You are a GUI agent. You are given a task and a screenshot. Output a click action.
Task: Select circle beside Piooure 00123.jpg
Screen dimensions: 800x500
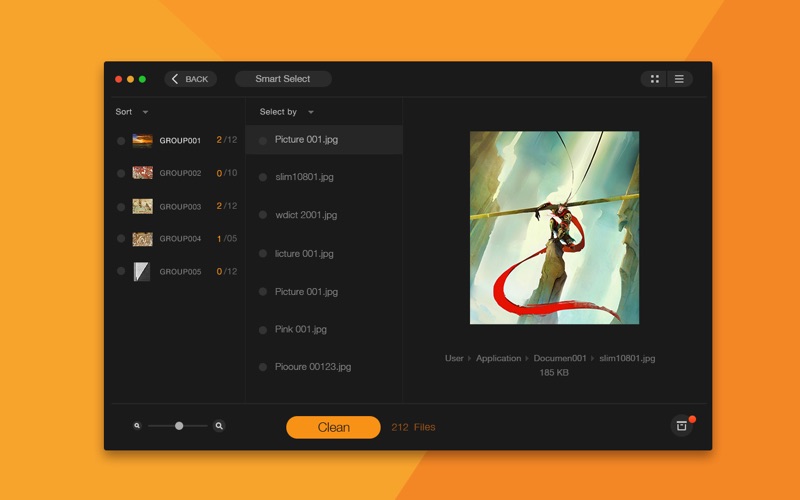263,367
